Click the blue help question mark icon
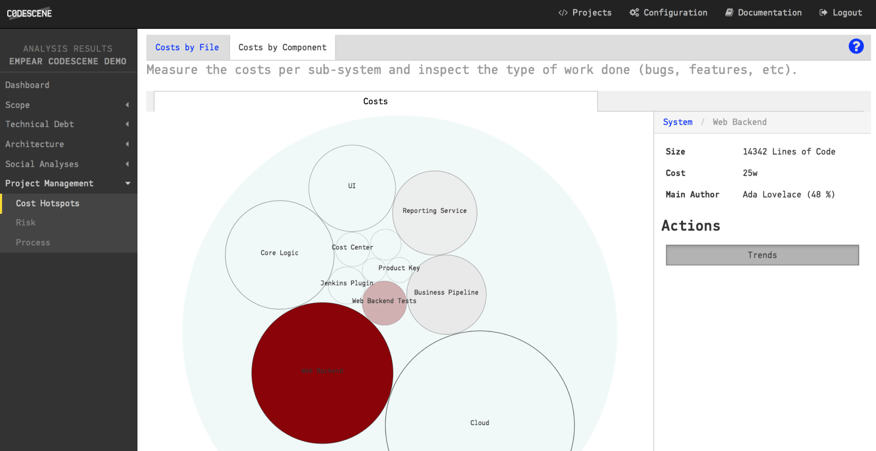Image resolution: width=876 pixels, height=451 pixels. pos(856,46)
